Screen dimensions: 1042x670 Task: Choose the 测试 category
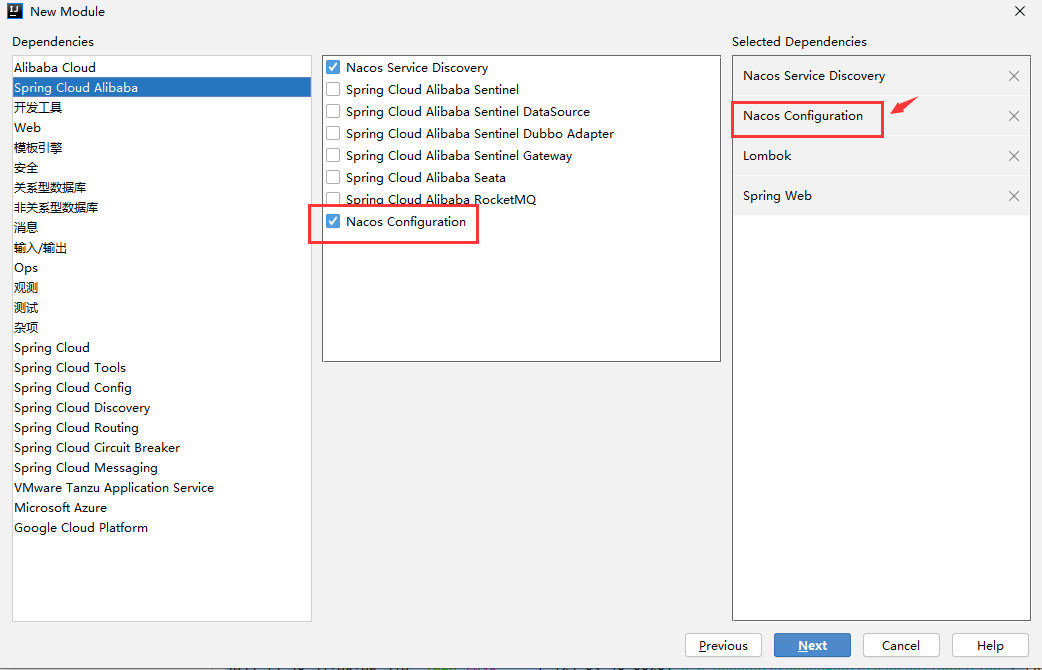[x=161, y=307]
